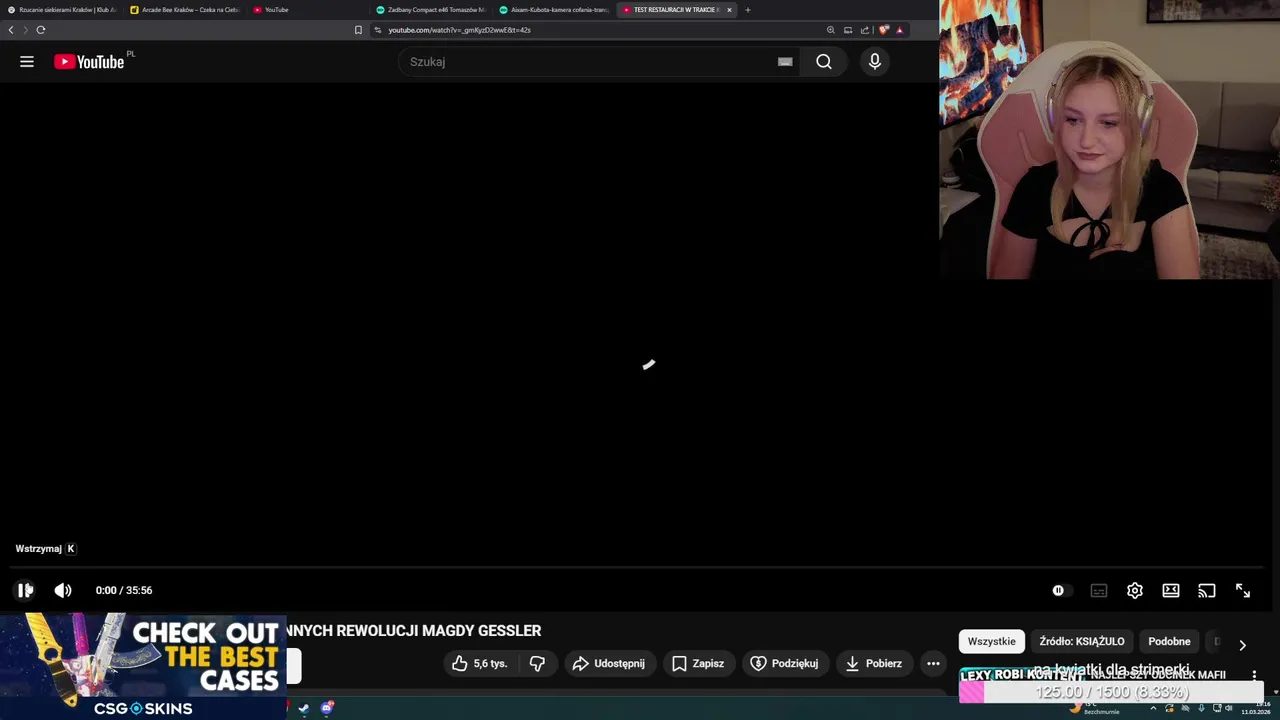The width and height of the screenshot is (1280, 720).
Task: Mute the video volume speaker
Action: coord(63,591)
